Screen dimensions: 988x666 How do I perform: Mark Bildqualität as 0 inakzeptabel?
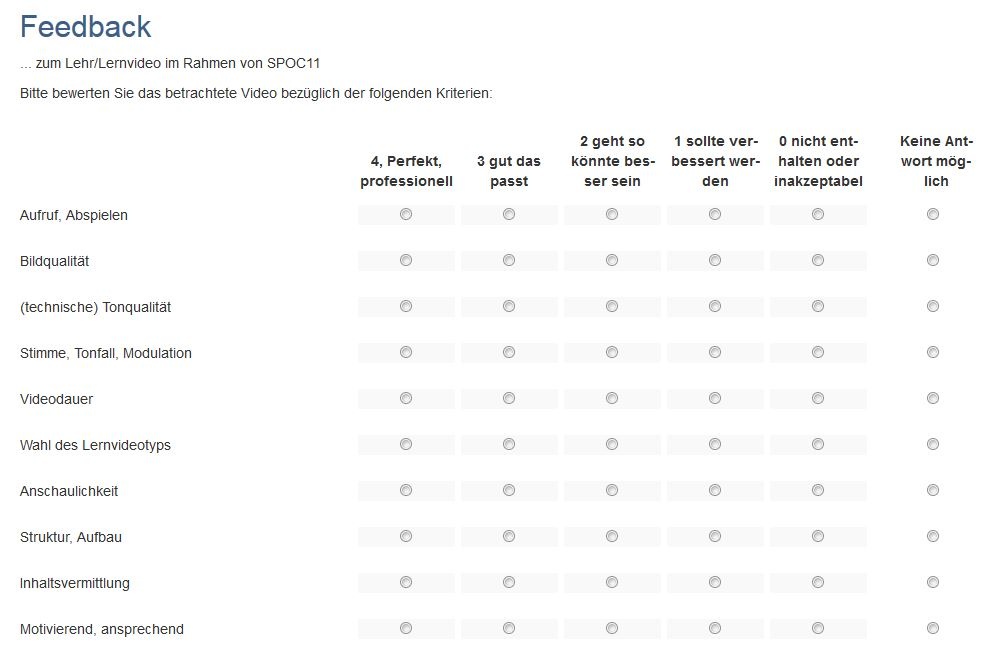818,260
